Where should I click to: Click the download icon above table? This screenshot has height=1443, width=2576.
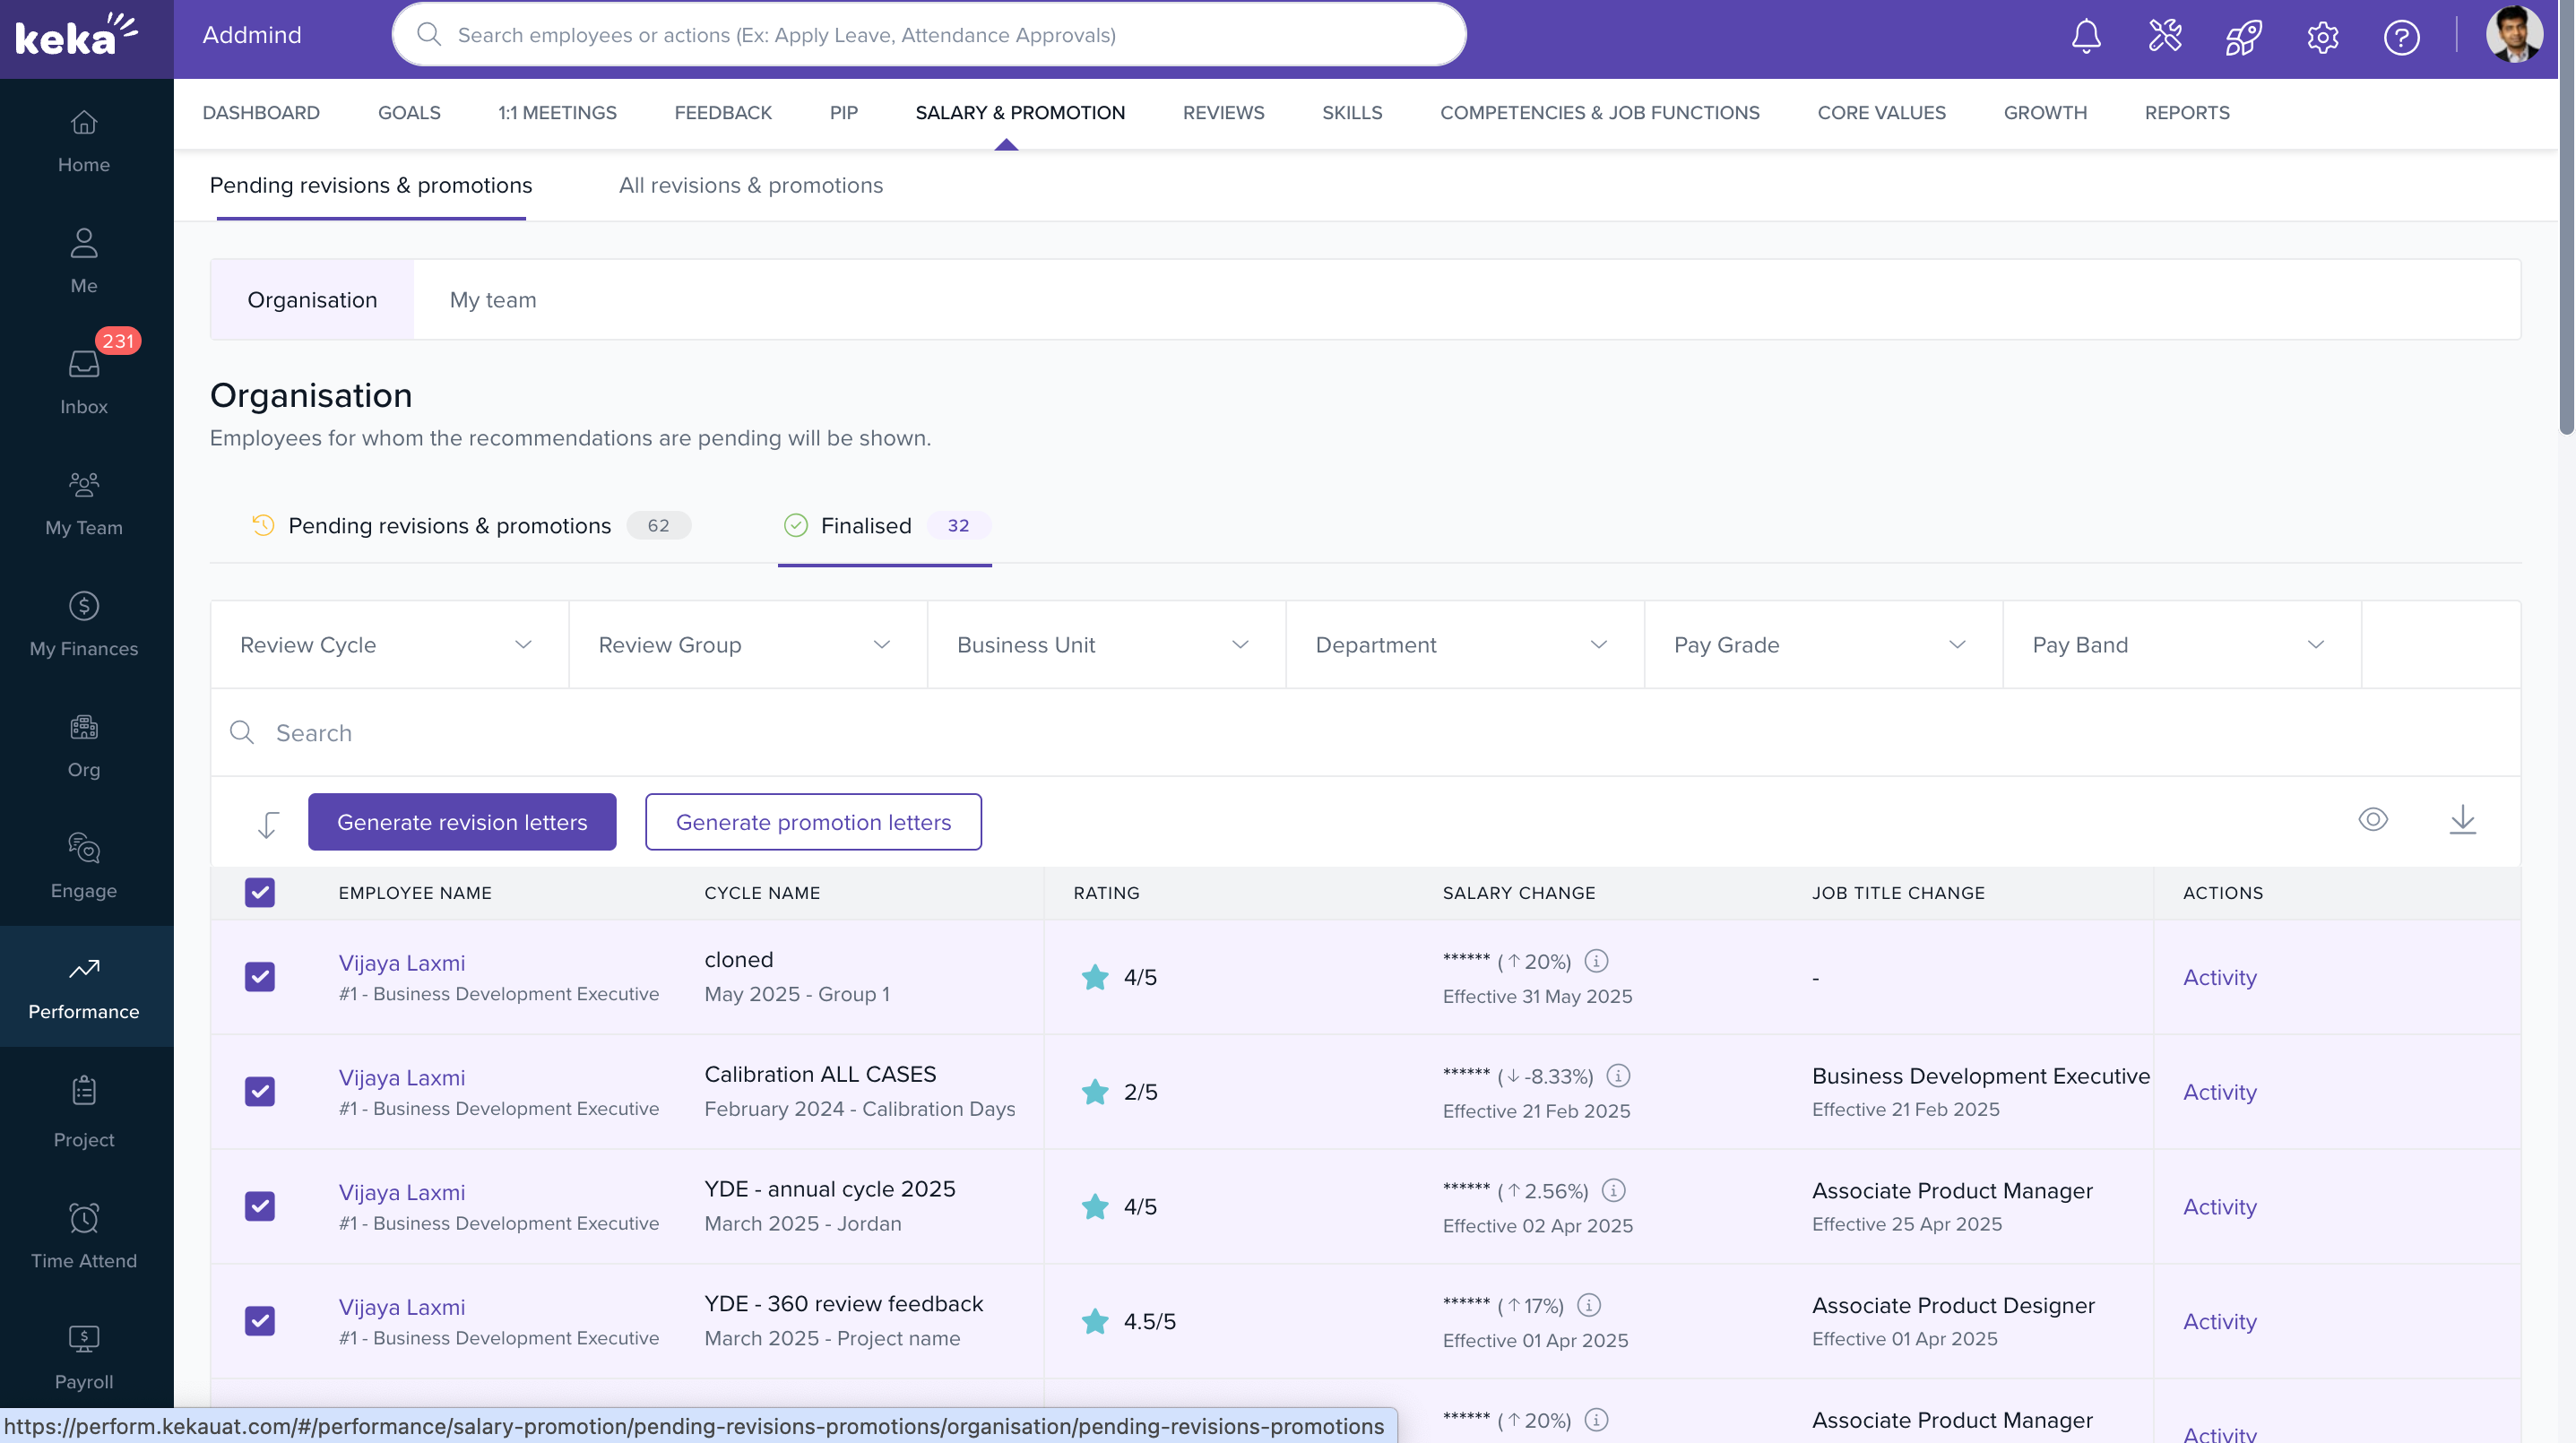click(x=2462, y=820)
